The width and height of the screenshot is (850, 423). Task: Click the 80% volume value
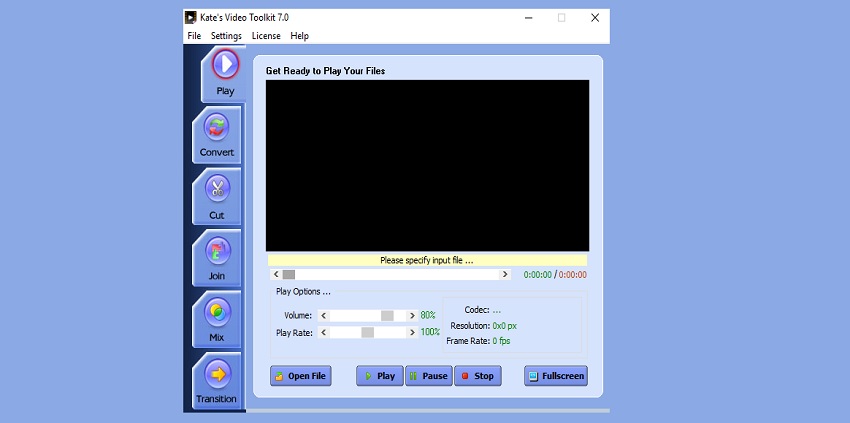point(428,316)
